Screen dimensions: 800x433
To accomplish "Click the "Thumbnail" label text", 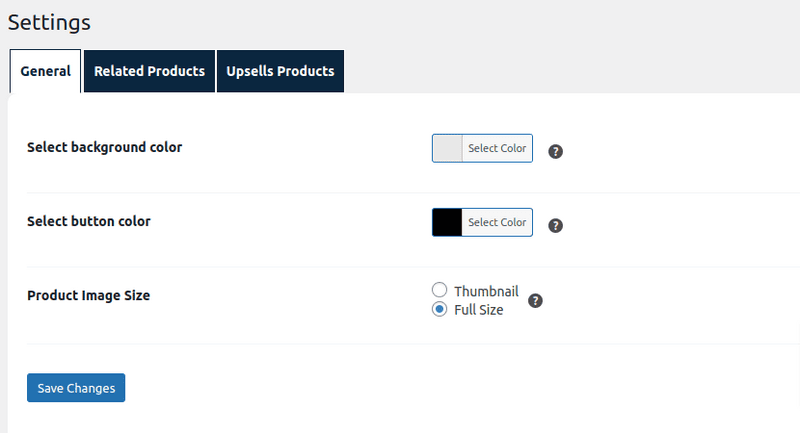I will coord(486,291).
